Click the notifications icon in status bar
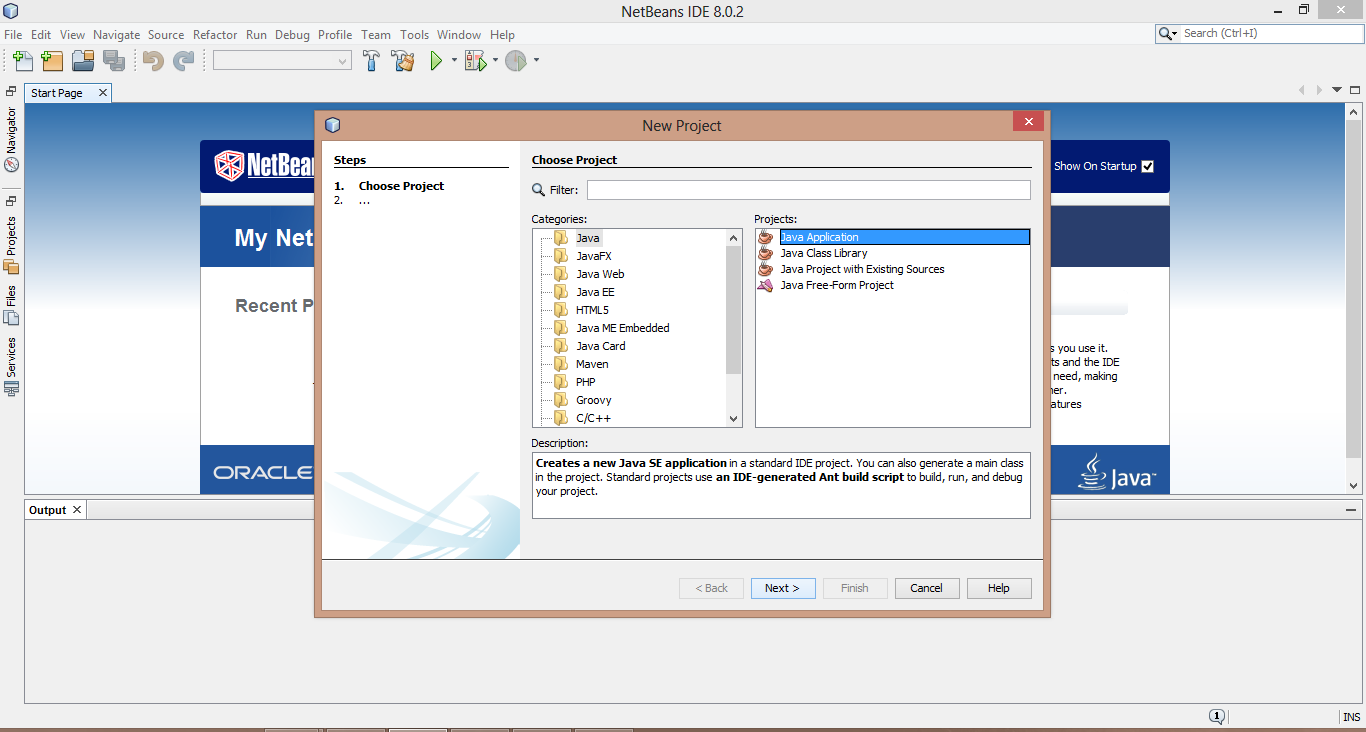 click(1217, 716)
